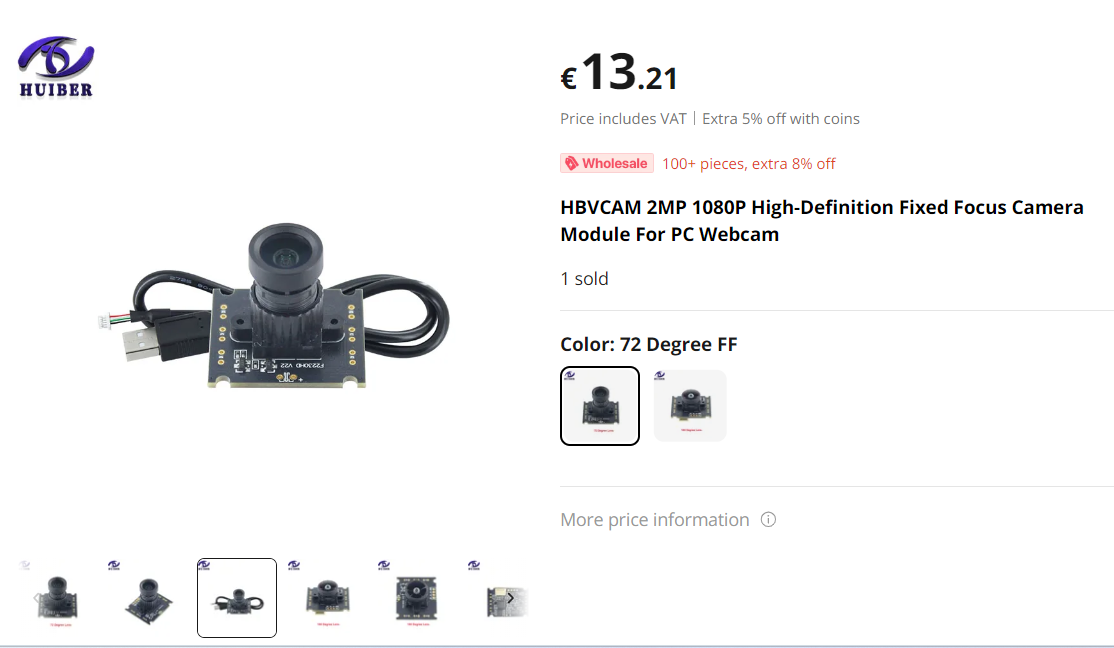Screen dimensions: 1114x648
Task: Click the faded previous arrow on thumbnail strip
Action: 38,598
